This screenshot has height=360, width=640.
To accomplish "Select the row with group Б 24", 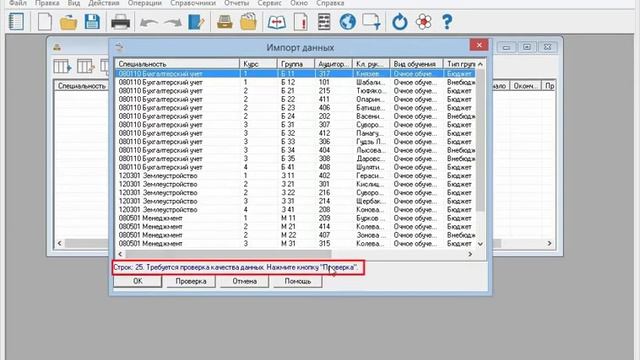I will tap(295, 116).
